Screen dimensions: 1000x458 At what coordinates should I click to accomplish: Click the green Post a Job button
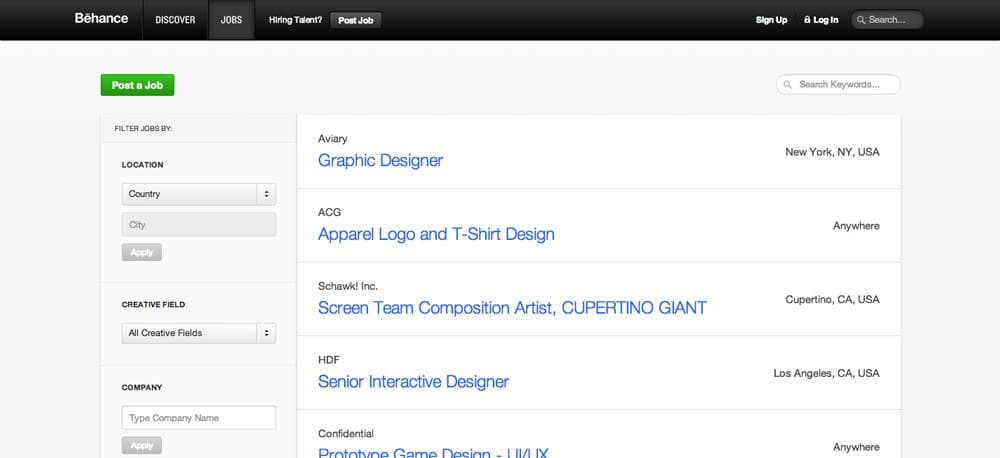137,85
